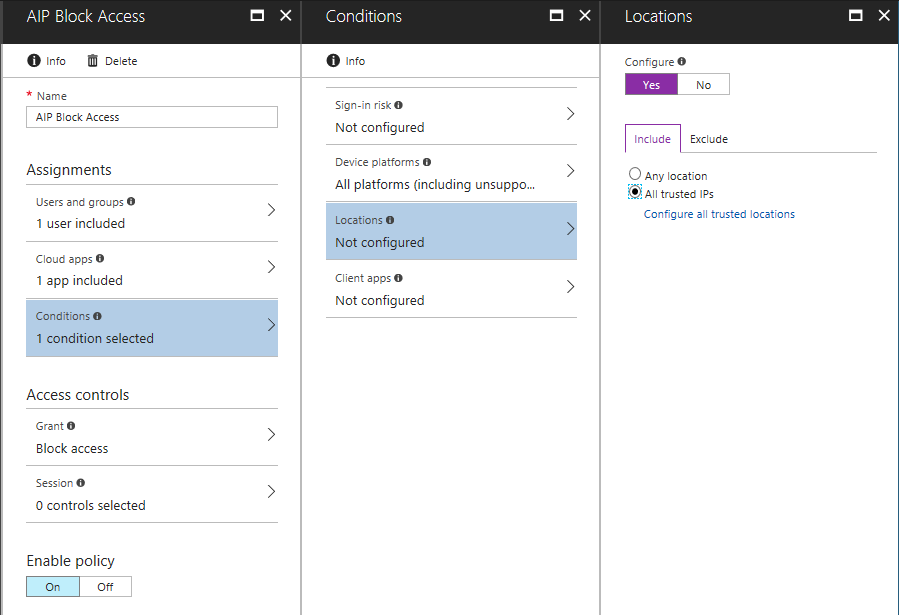Click the 'Info' label in Conditions blade
The image size is (899, 615).
pyautogui.click(x=355, y=61)
